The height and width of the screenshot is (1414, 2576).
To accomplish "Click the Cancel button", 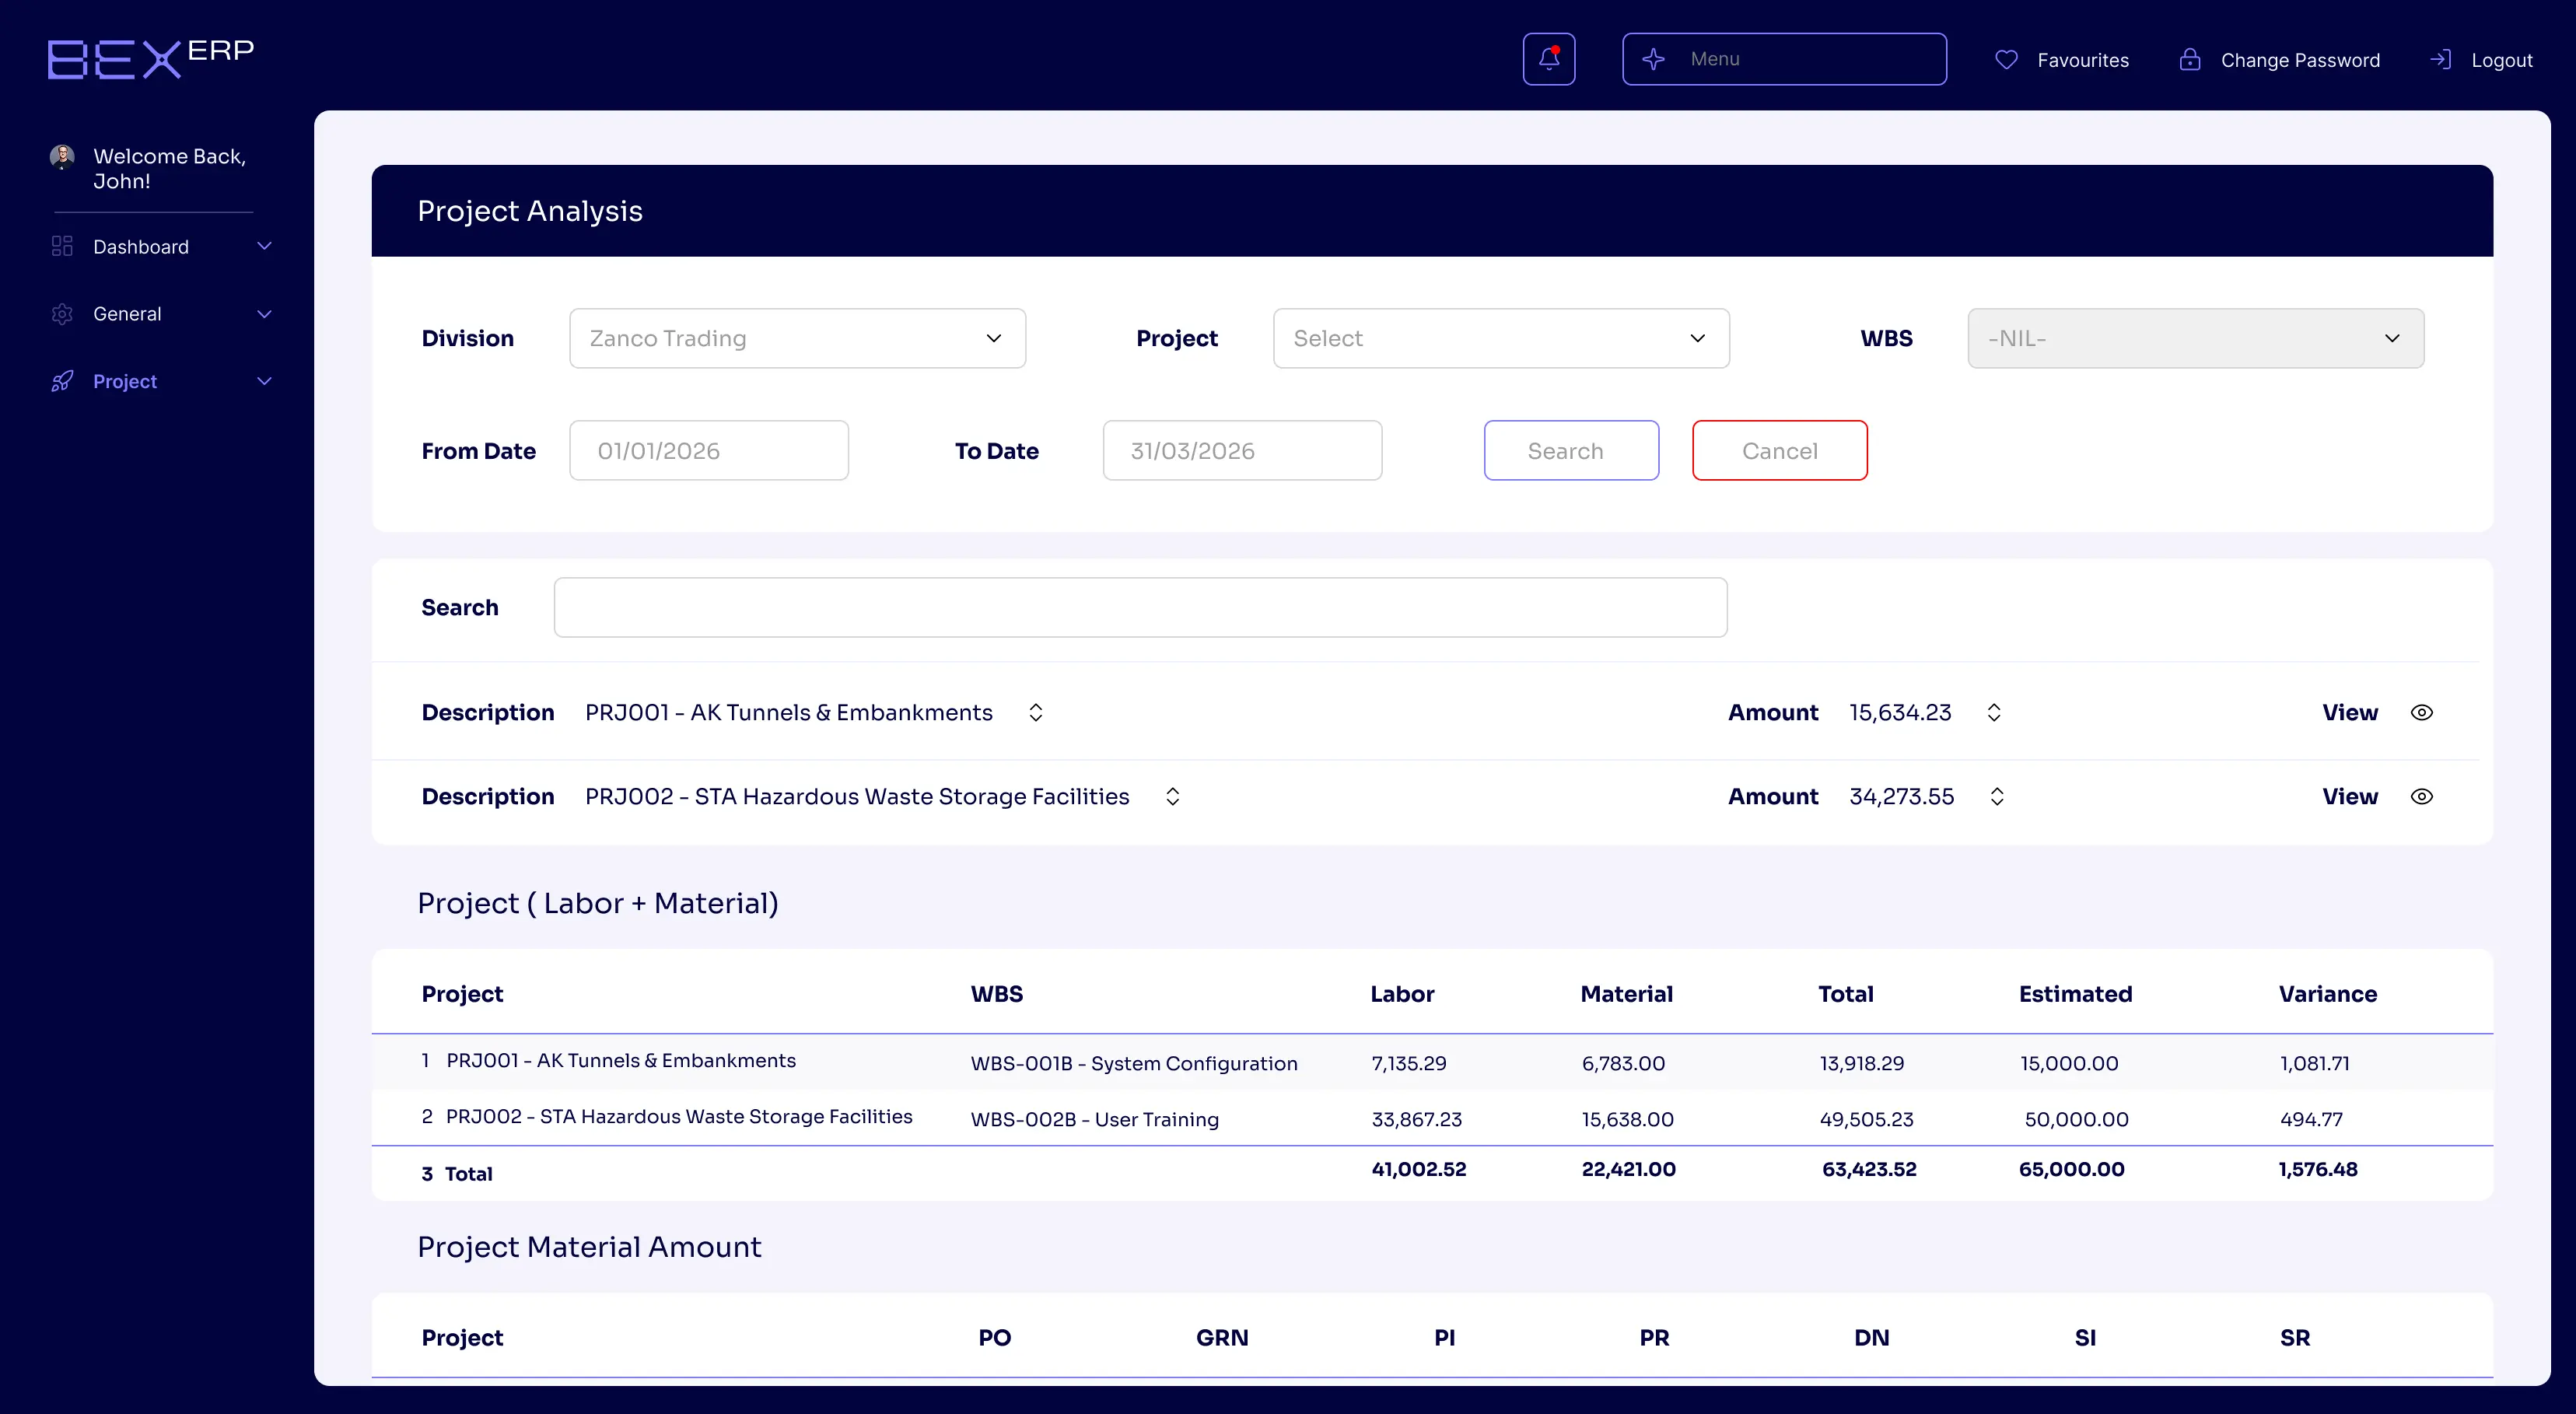I will pyautogui.click(x=1779, y=450).
